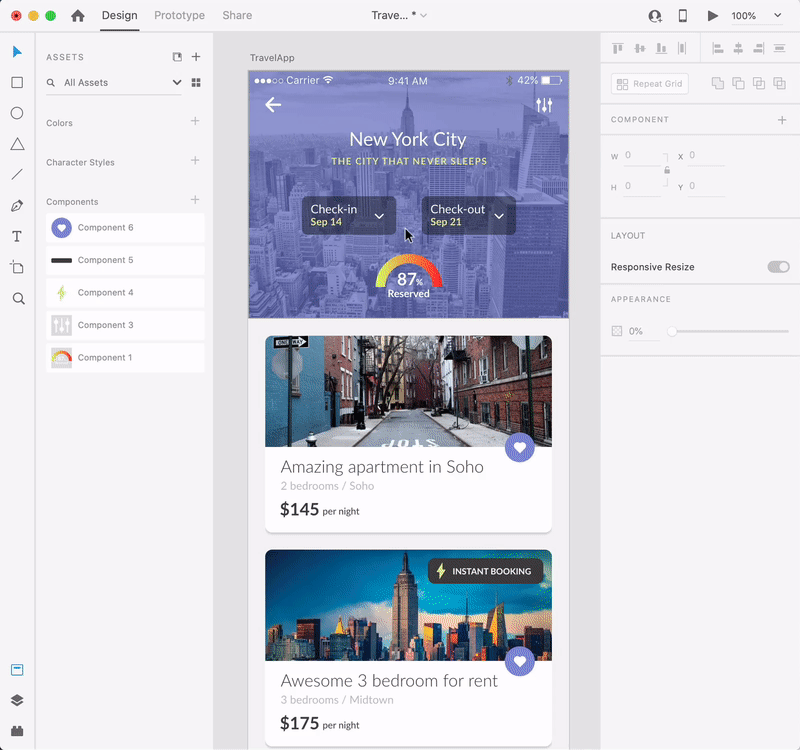Select the Text tool
The image size is (800, 750).
click(17, 237)
